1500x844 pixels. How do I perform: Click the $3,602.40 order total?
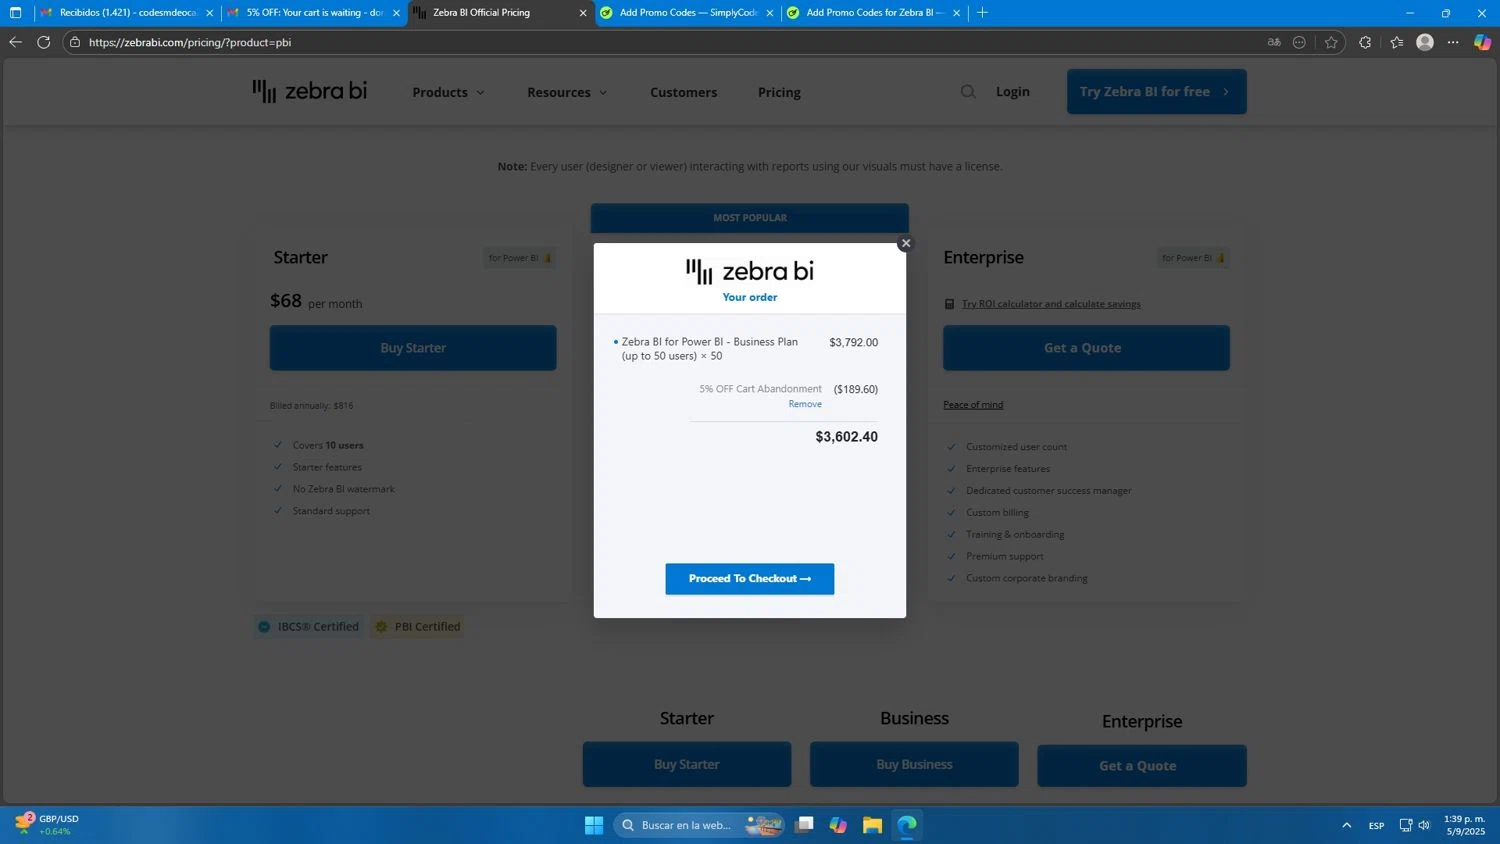(846, 437)
